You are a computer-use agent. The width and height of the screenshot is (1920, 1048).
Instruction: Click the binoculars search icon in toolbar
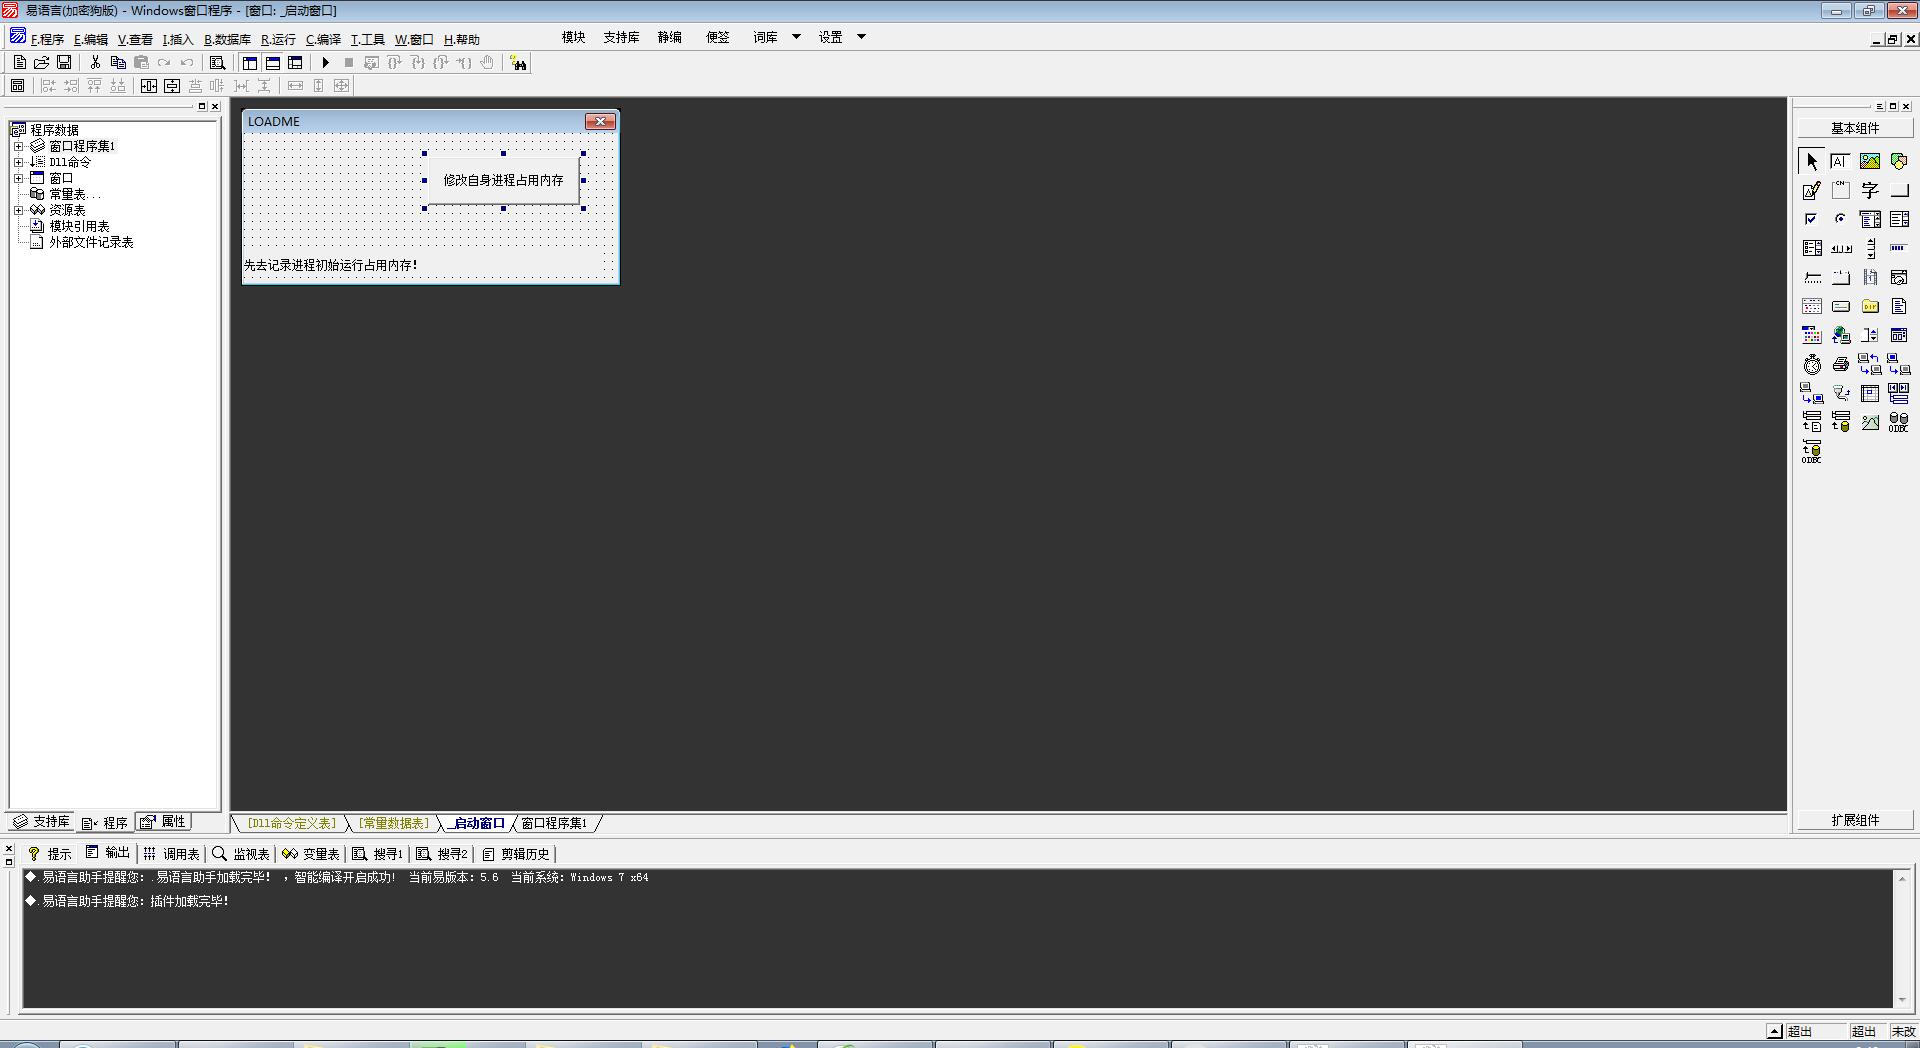coord(518,63)
